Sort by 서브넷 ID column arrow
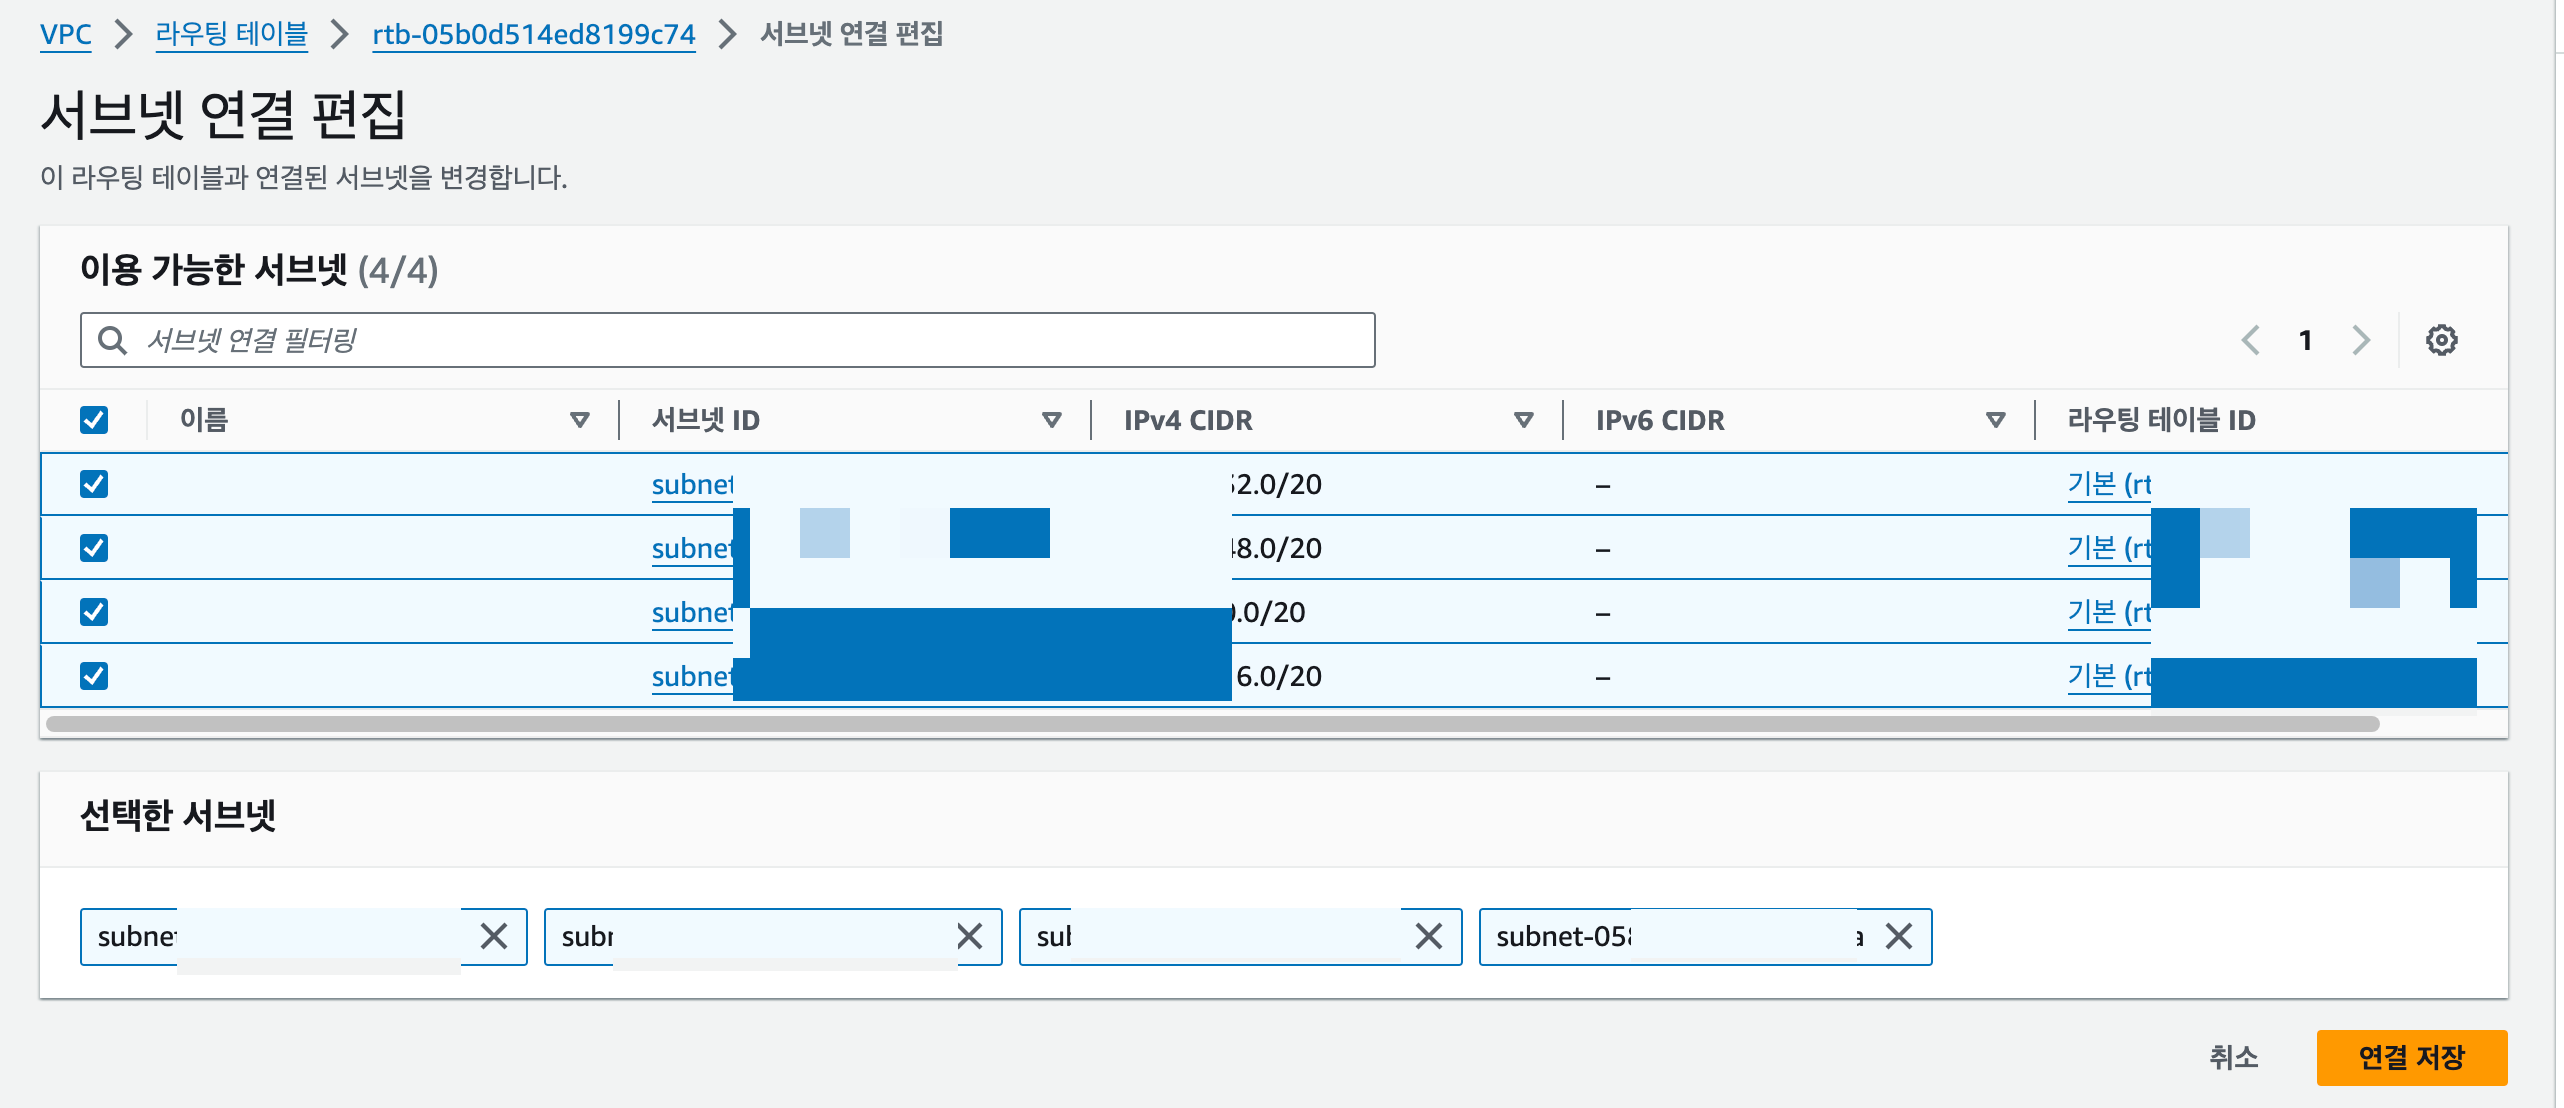The height and width of the screenshot is (1108, 2564). [x=1051, y=420]
